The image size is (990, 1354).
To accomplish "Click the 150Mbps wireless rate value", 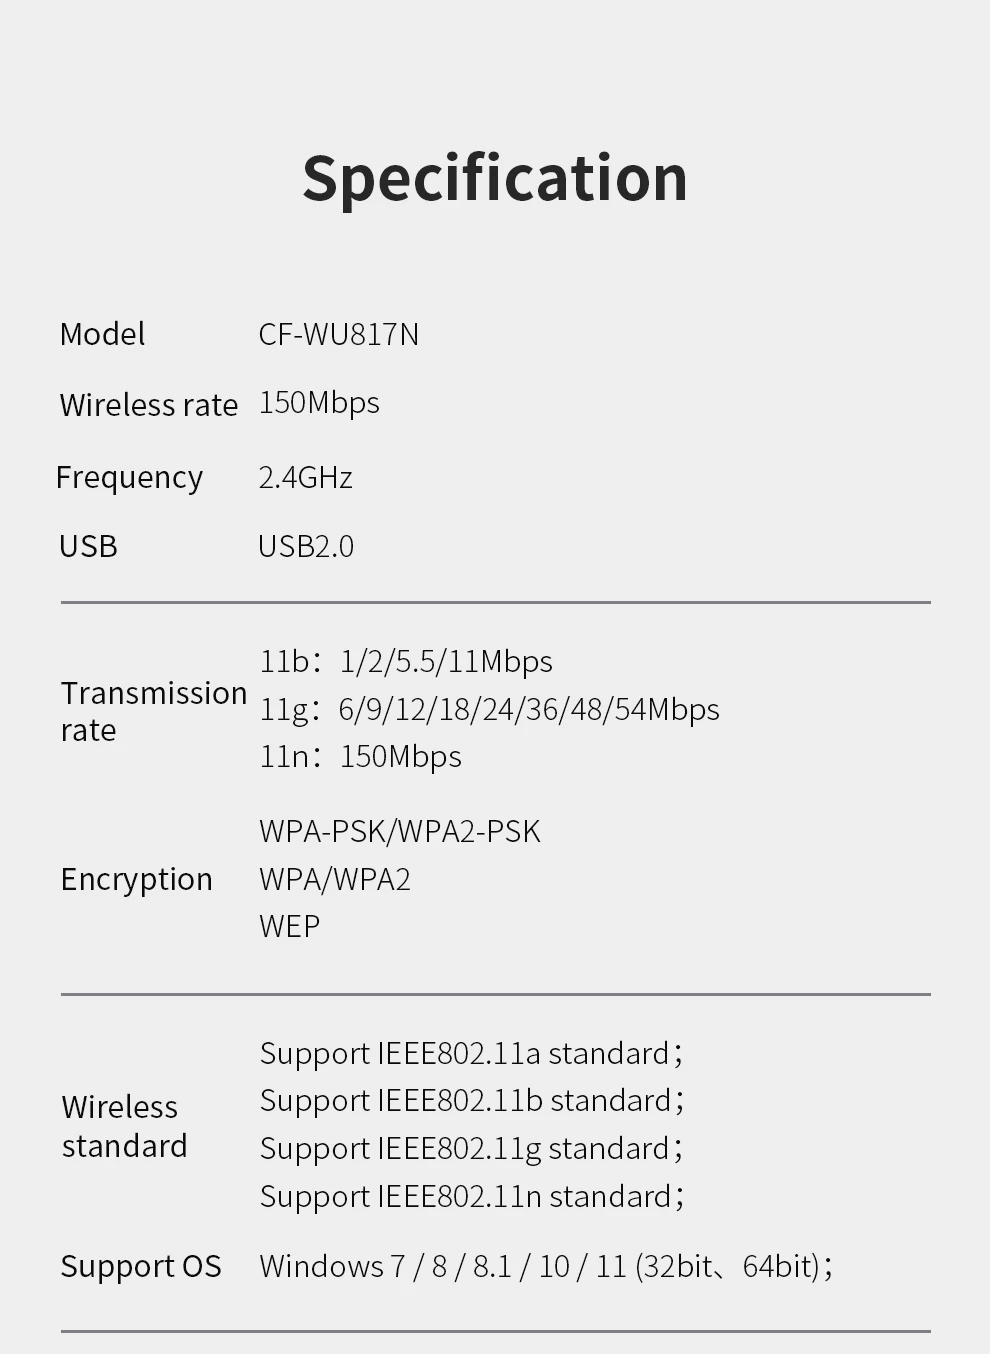I will (x=319, y=404).
